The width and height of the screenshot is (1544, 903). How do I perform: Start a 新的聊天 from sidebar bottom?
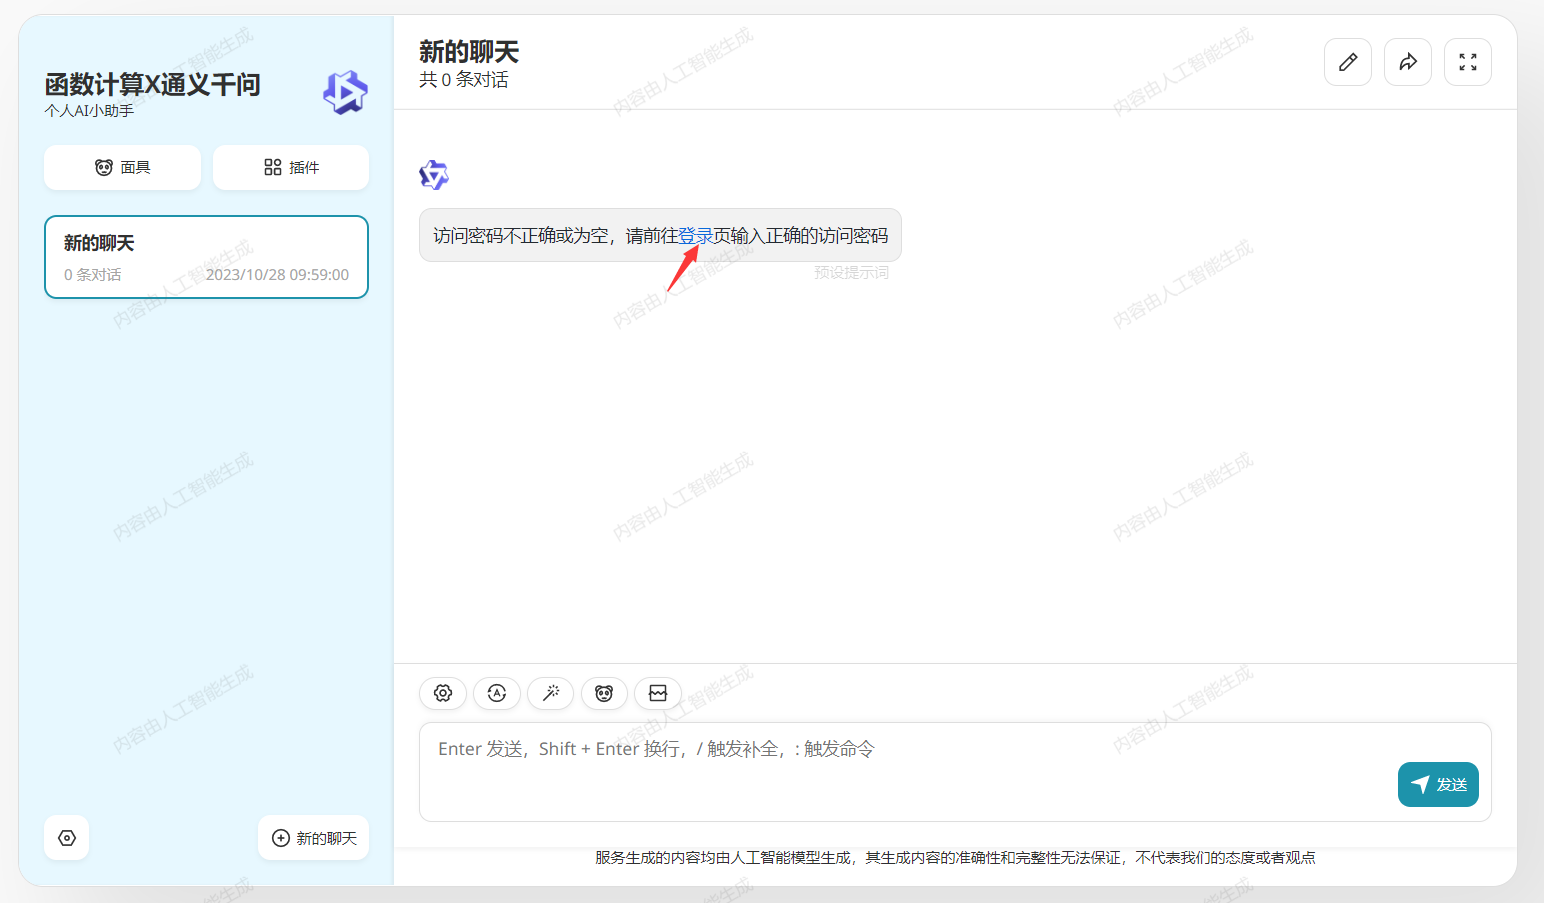[314, 838]
